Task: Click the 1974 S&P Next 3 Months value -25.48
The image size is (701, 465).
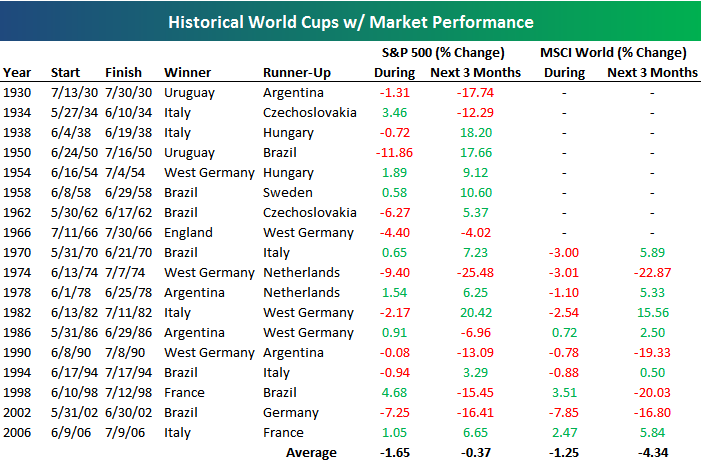Action: [x=475, y=272]
